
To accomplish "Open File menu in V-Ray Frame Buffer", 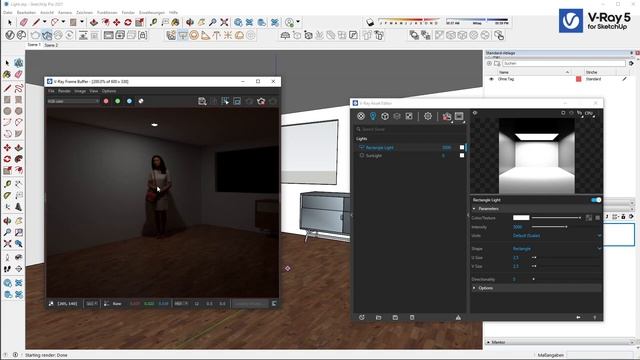I will (51, 91).
